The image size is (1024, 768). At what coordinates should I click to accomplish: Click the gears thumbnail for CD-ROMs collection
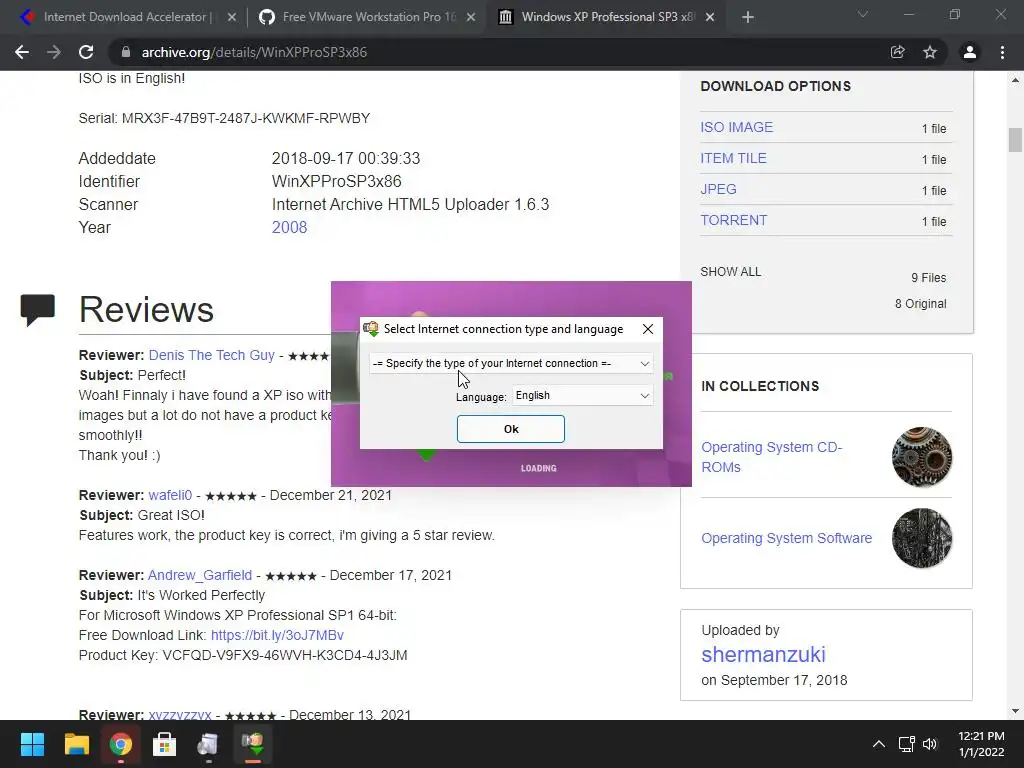(922, 457)
